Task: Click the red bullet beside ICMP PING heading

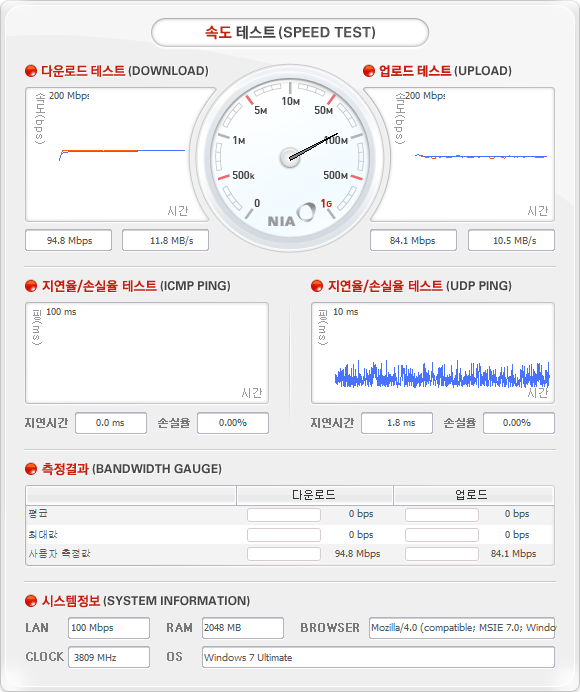Action: coord(31,286)
